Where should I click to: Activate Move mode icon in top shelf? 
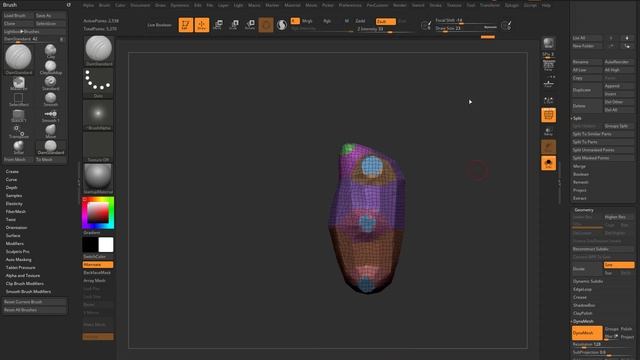[218, 25]
